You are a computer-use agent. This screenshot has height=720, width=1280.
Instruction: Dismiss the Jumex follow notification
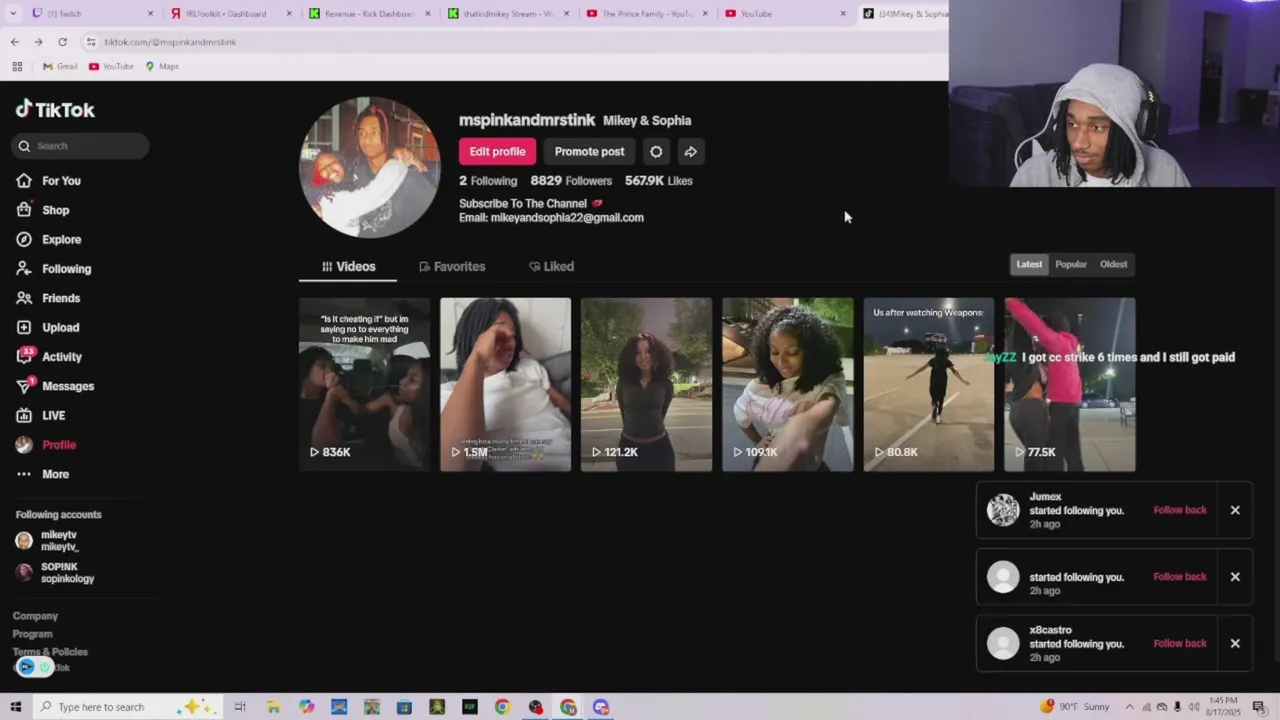(1235, 510)
